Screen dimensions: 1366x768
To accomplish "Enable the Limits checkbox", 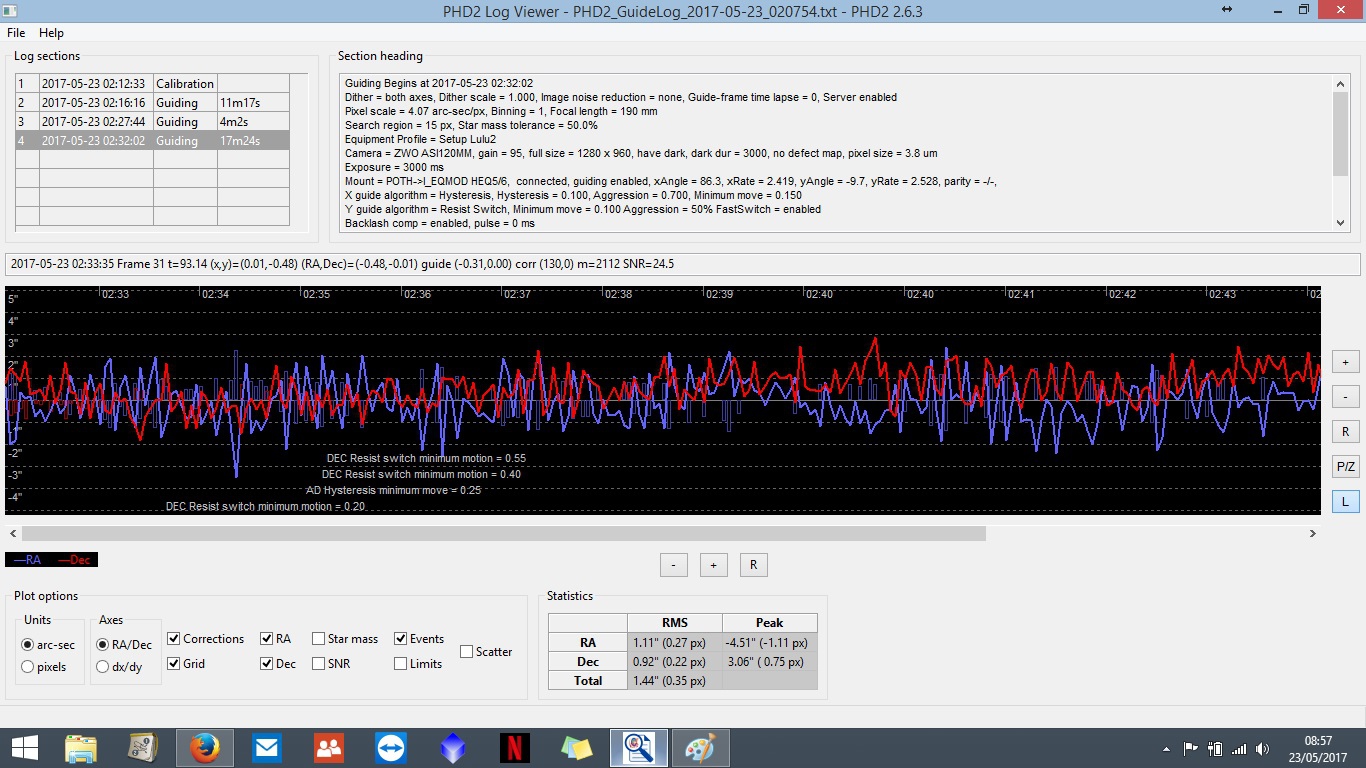I will point(401,664).
